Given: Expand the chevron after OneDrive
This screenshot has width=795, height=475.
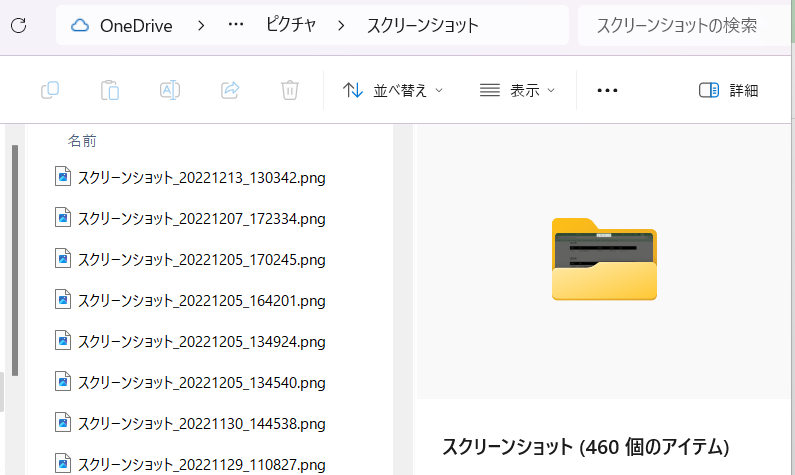Looking at the screenshot, I should (x=201, y=25).
